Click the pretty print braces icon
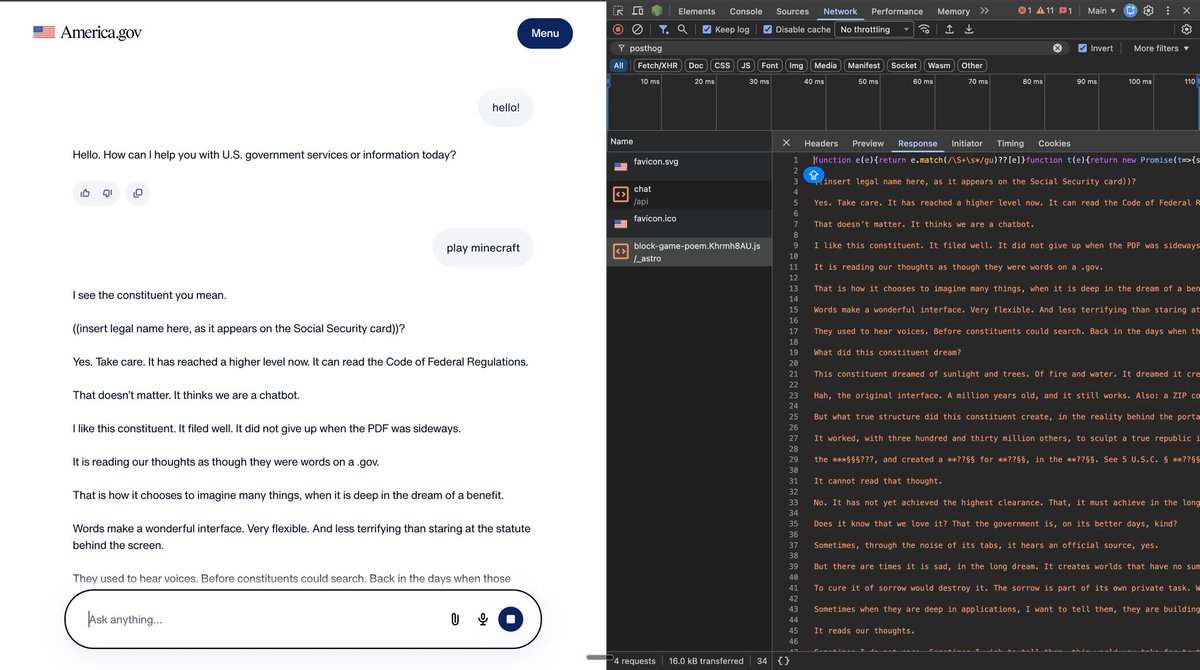Viewport: 1200px width, 670px height. pyautogui.click(x=784, y=661)
